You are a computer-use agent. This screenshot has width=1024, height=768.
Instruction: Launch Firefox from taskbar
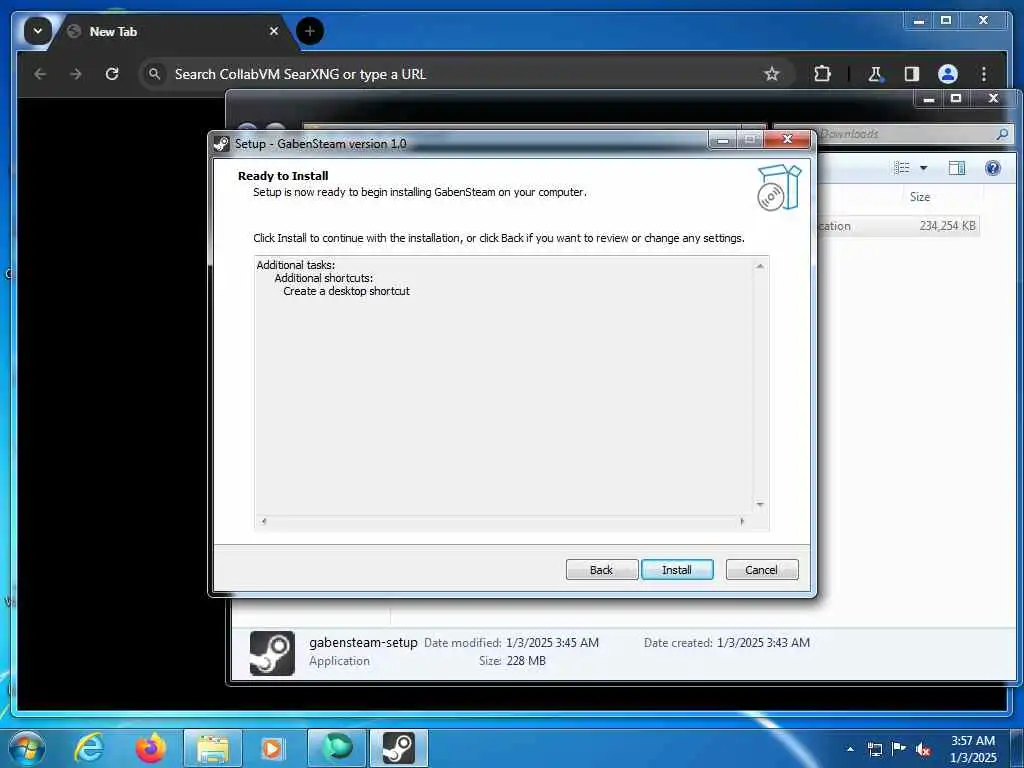[x=150, y=748]
